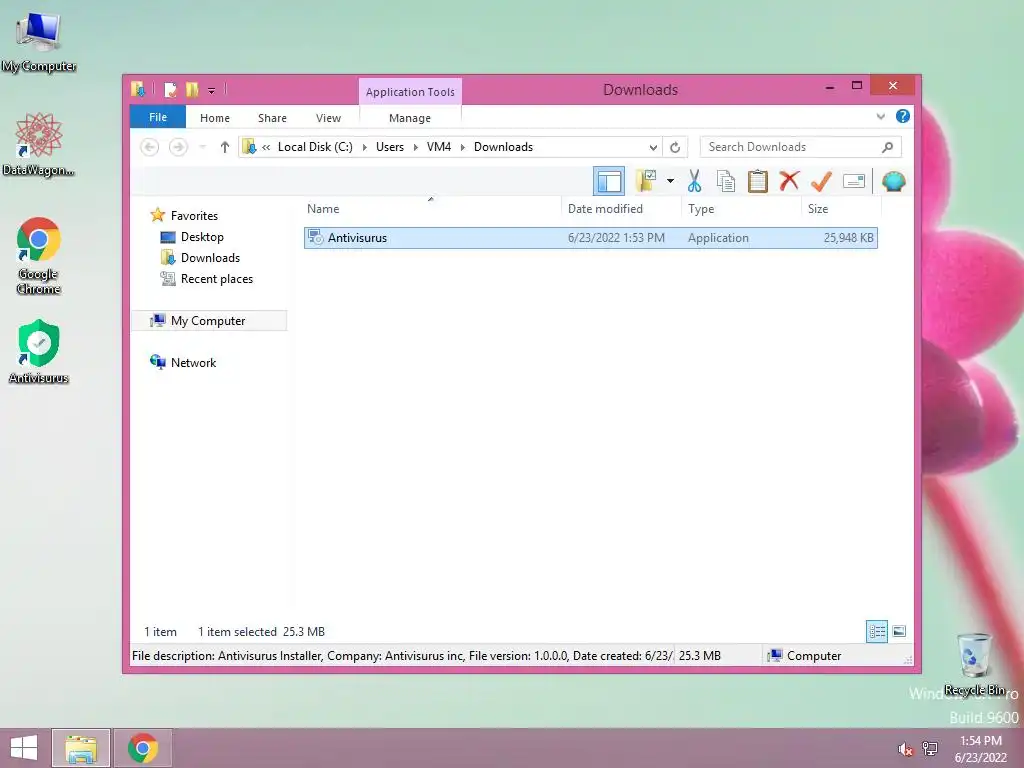Click Local Disk (C:) in address bar

[x=315, y=147]
